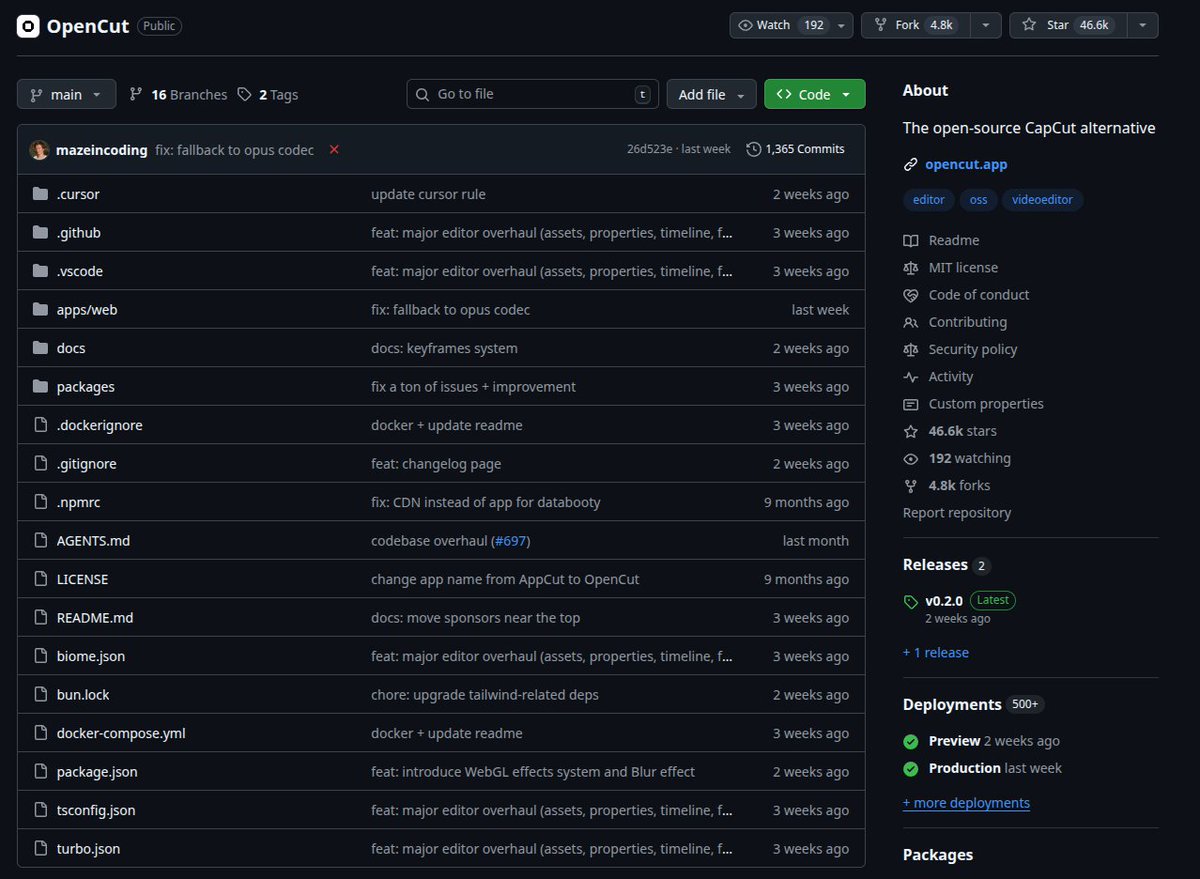Click the OpenCut repository logo icon
The image size is (1200, 879).
click(28, 26)
